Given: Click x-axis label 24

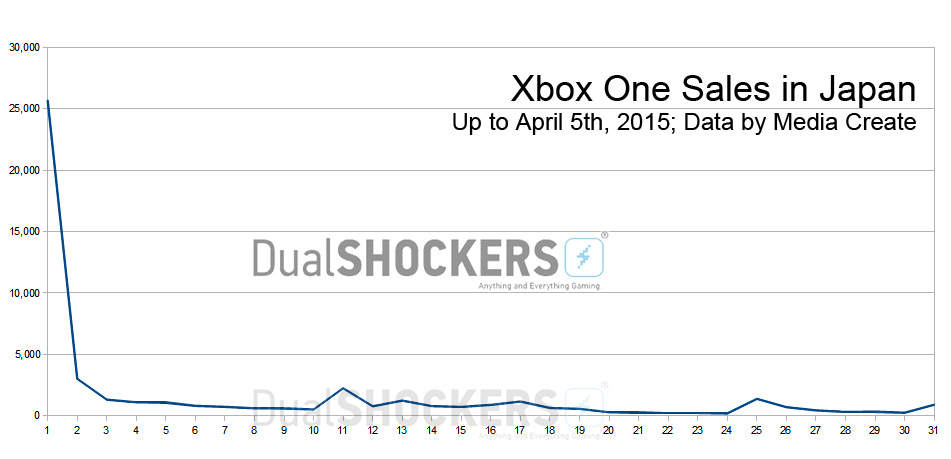Looking at the screenshot, I should tap(727, 429).
